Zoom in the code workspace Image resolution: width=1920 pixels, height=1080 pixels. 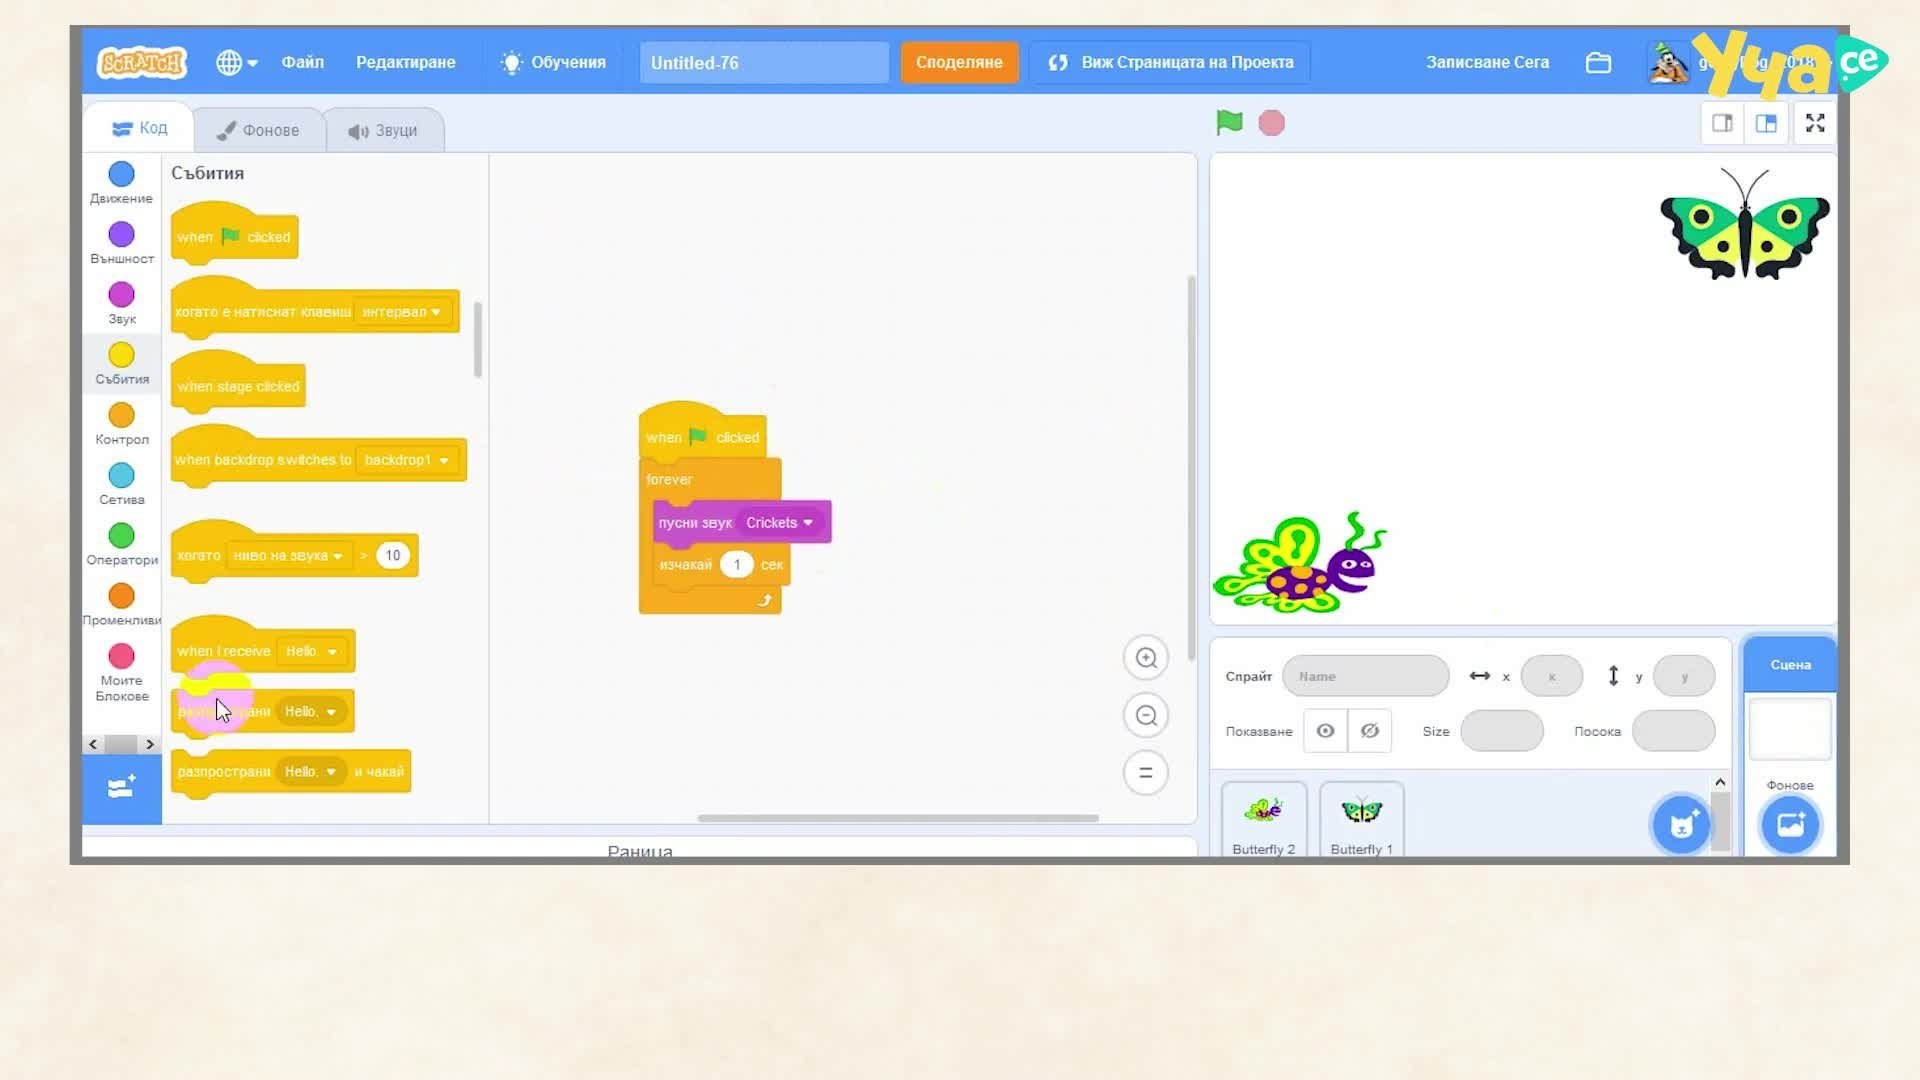tap(1146, 658)
